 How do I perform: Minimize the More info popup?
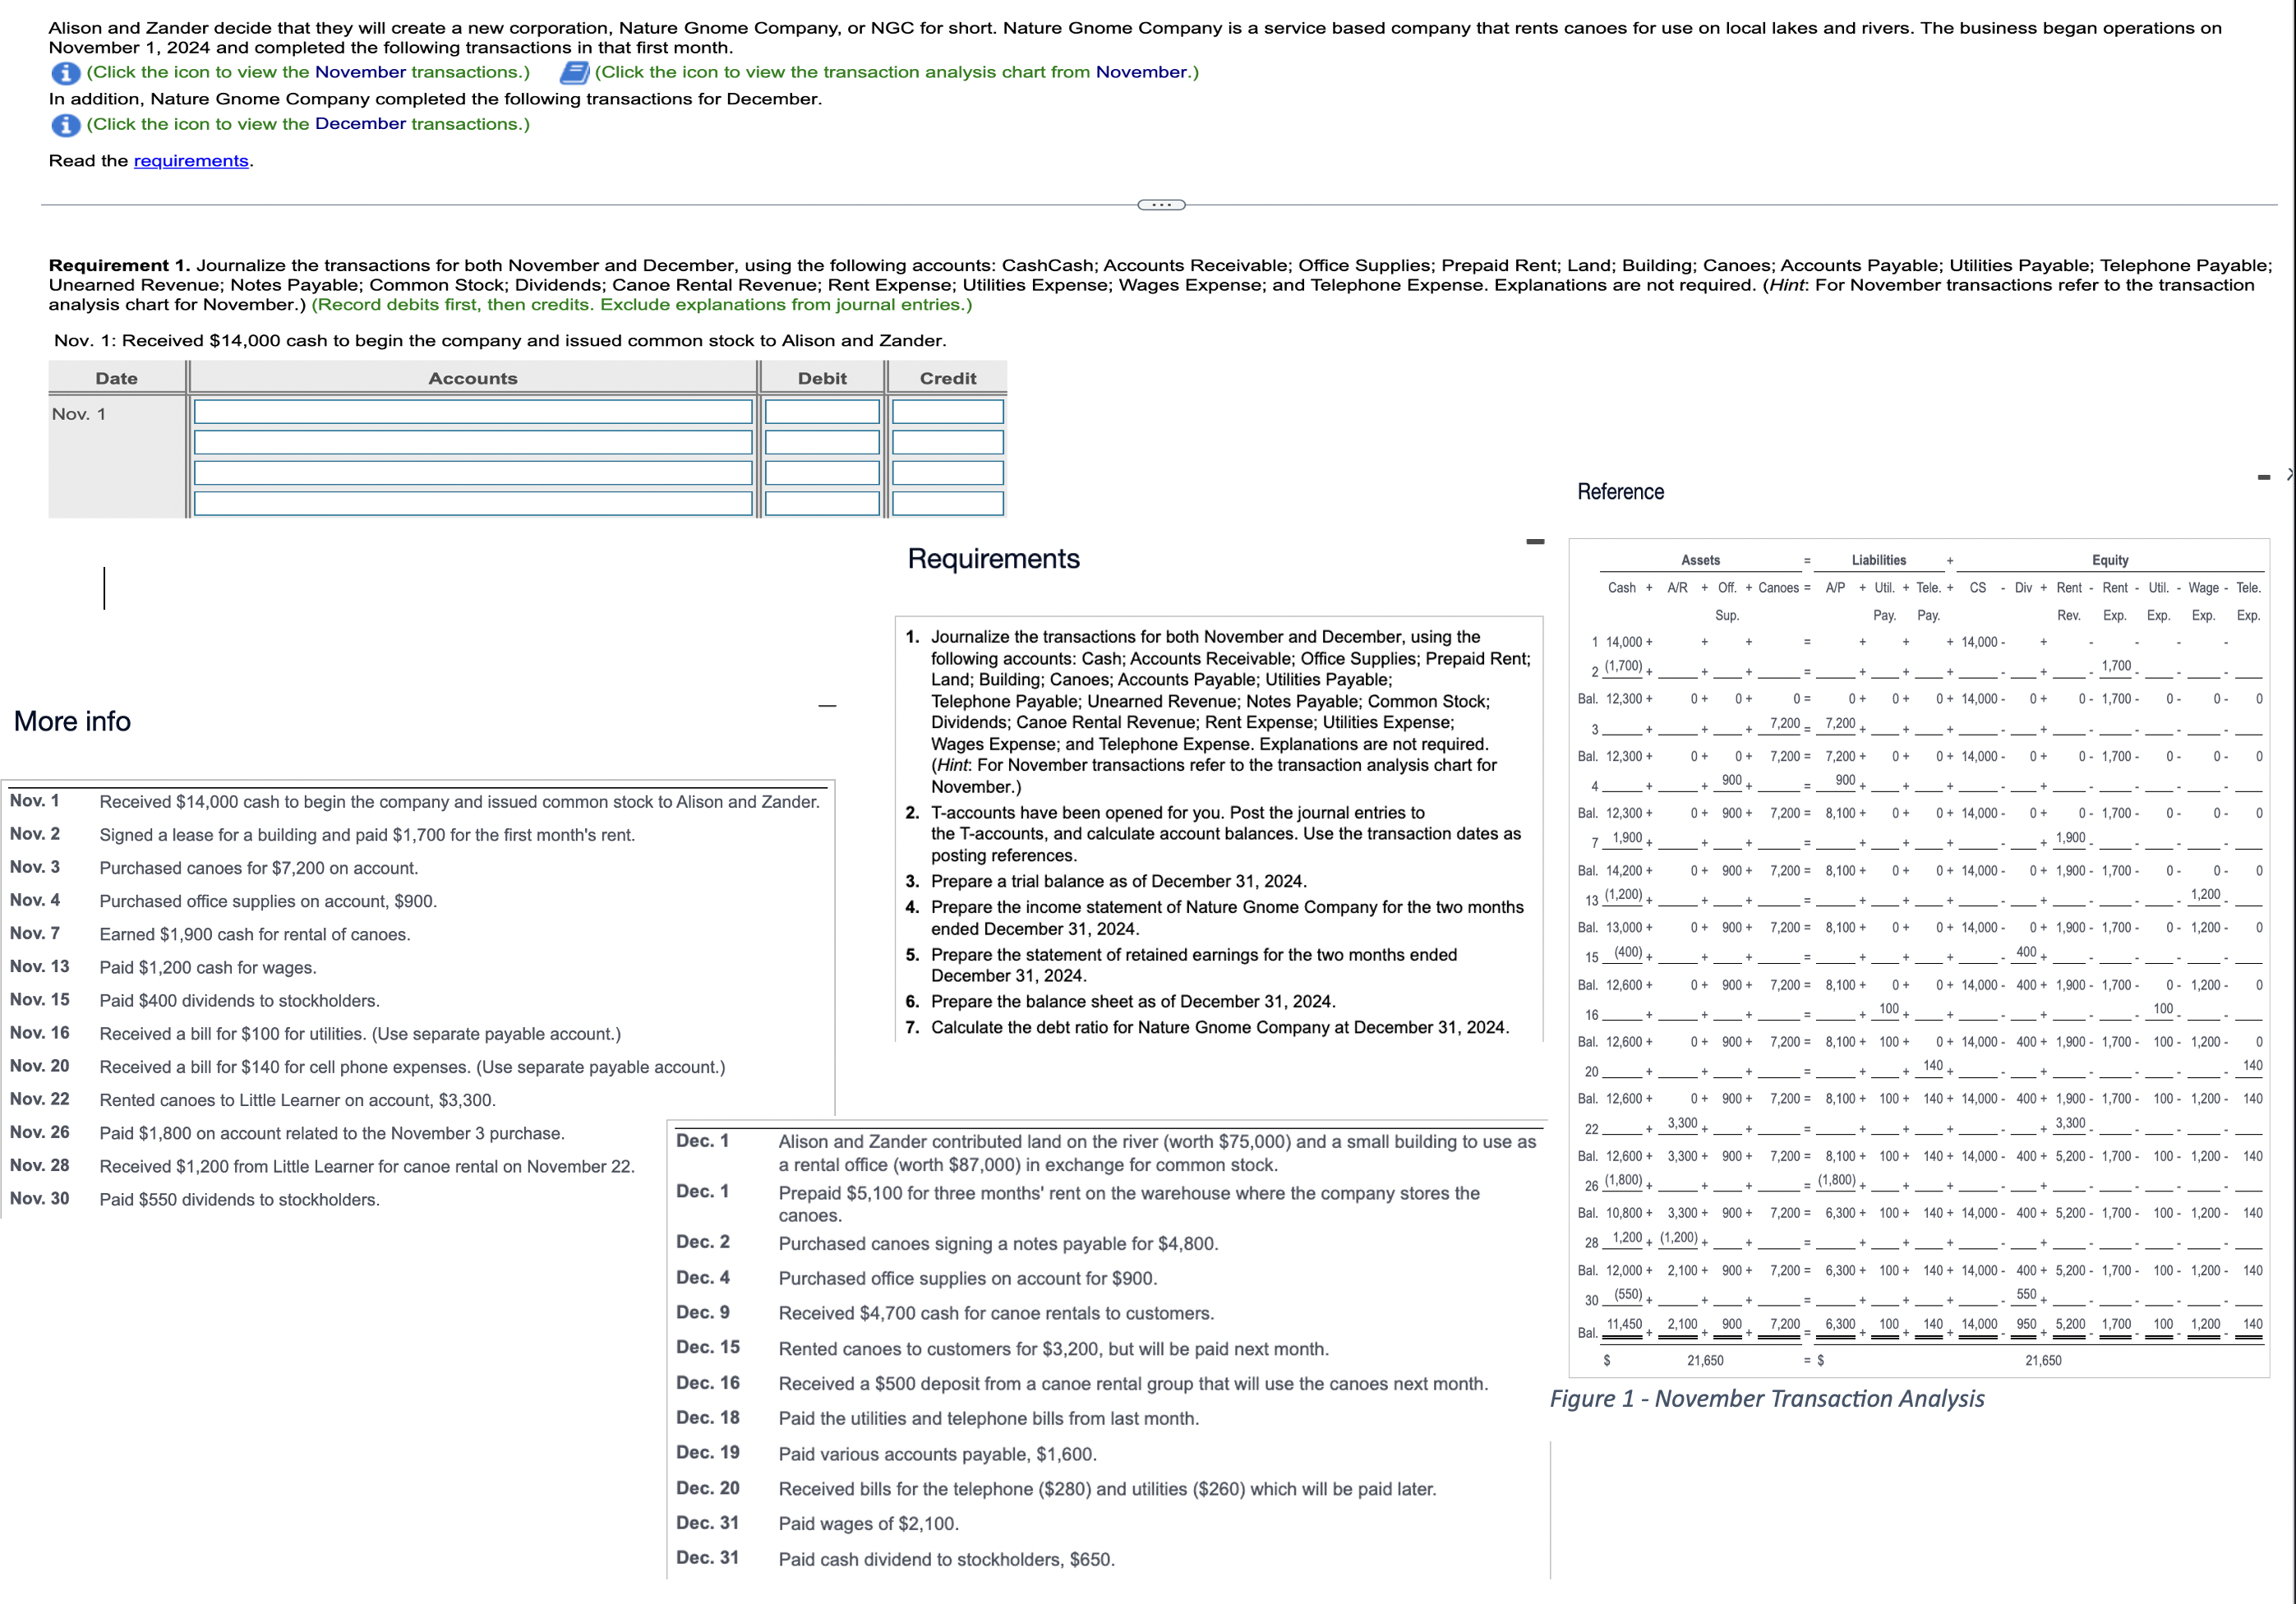point(827,706)
